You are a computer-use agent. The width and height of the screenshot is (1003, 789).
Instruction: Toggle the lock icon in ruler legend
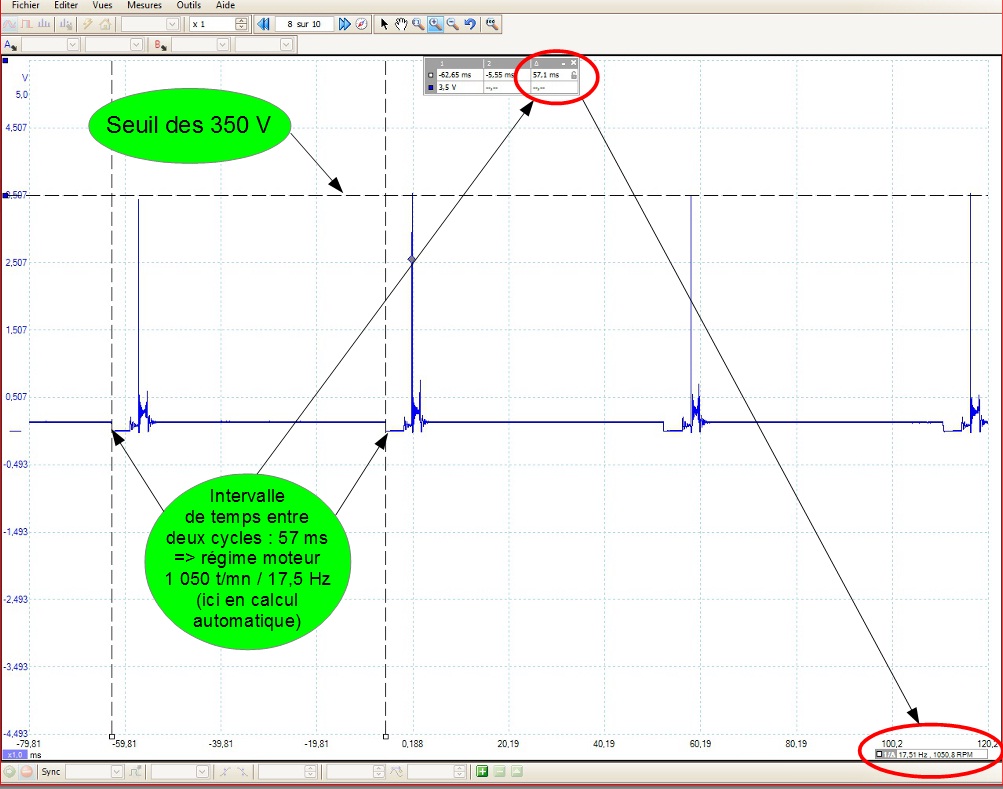click(573, 75)
